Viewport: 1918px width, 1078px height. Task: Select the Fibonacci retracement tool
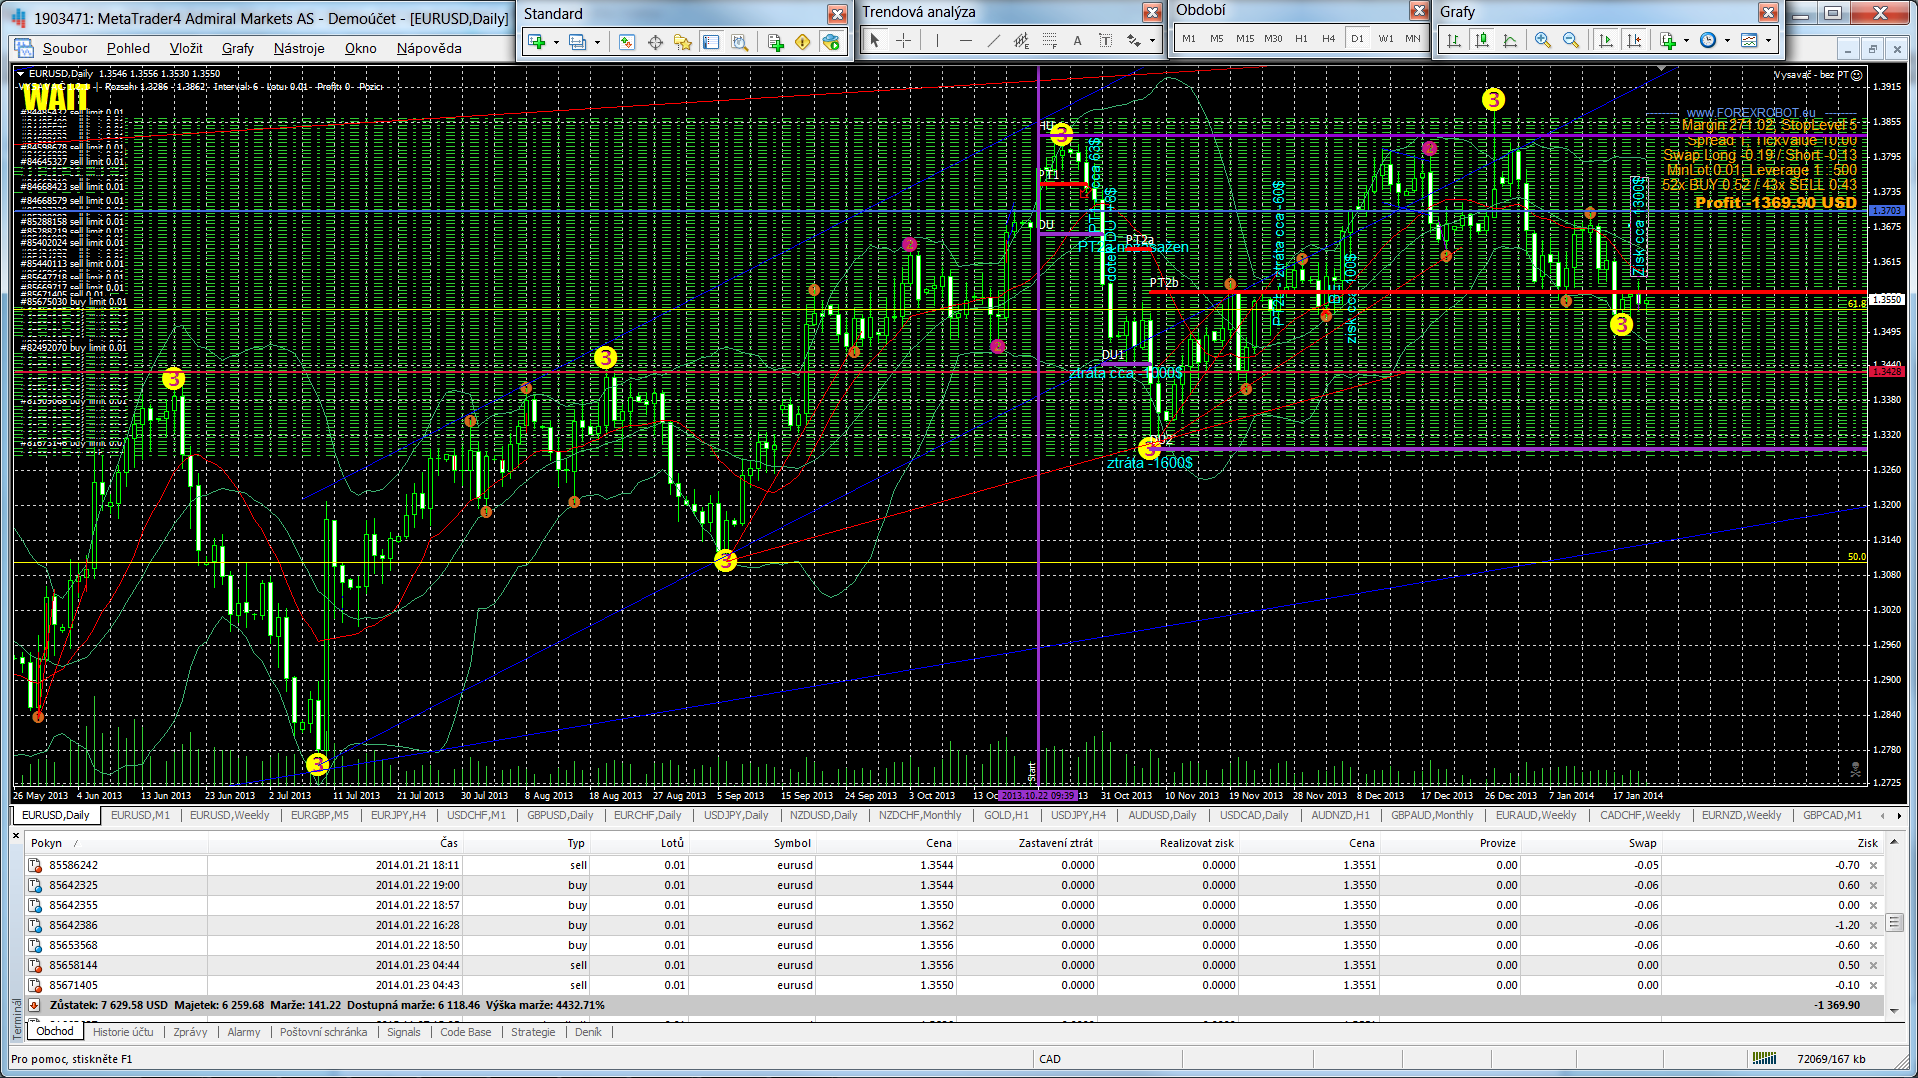click(1049, 40)
